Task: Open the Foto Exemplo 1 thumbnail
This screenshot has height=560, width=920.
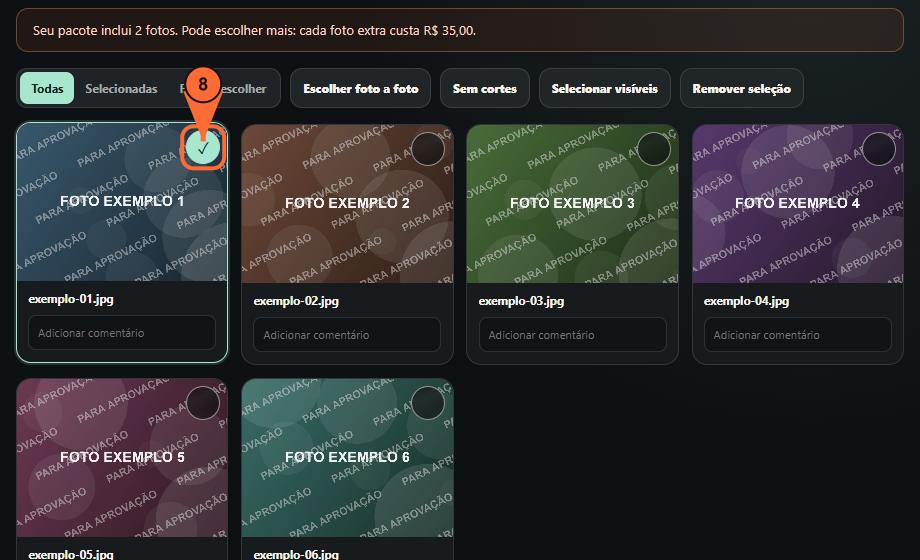Action: (x=122, y=202)
